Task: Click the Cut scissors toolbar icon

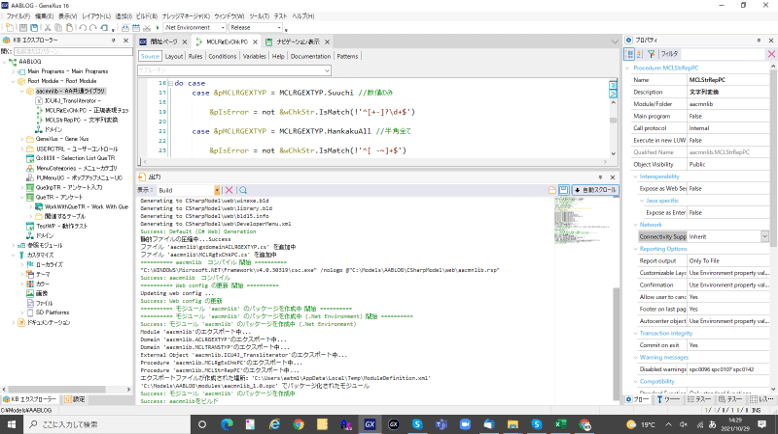Action: (48, 28)
